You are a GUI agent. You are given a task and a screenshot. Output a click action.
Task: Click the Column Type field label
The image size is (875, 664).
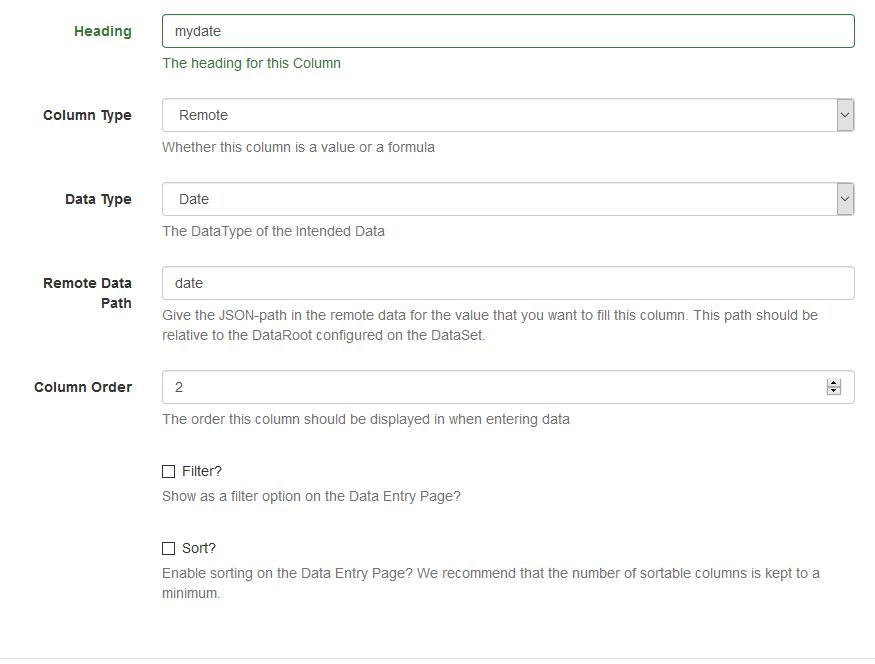87,115
